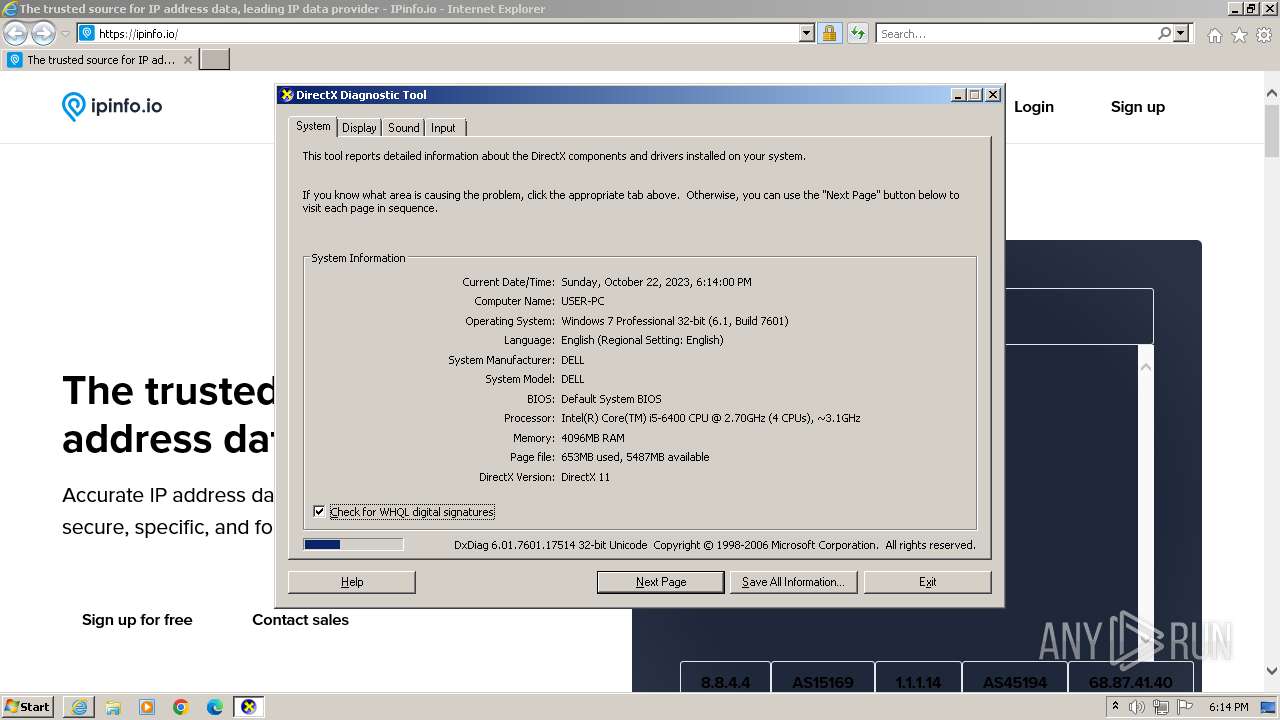Open the IE Tools gear icon
This screenshot has width=1280, height=720.
(1264, 35)
